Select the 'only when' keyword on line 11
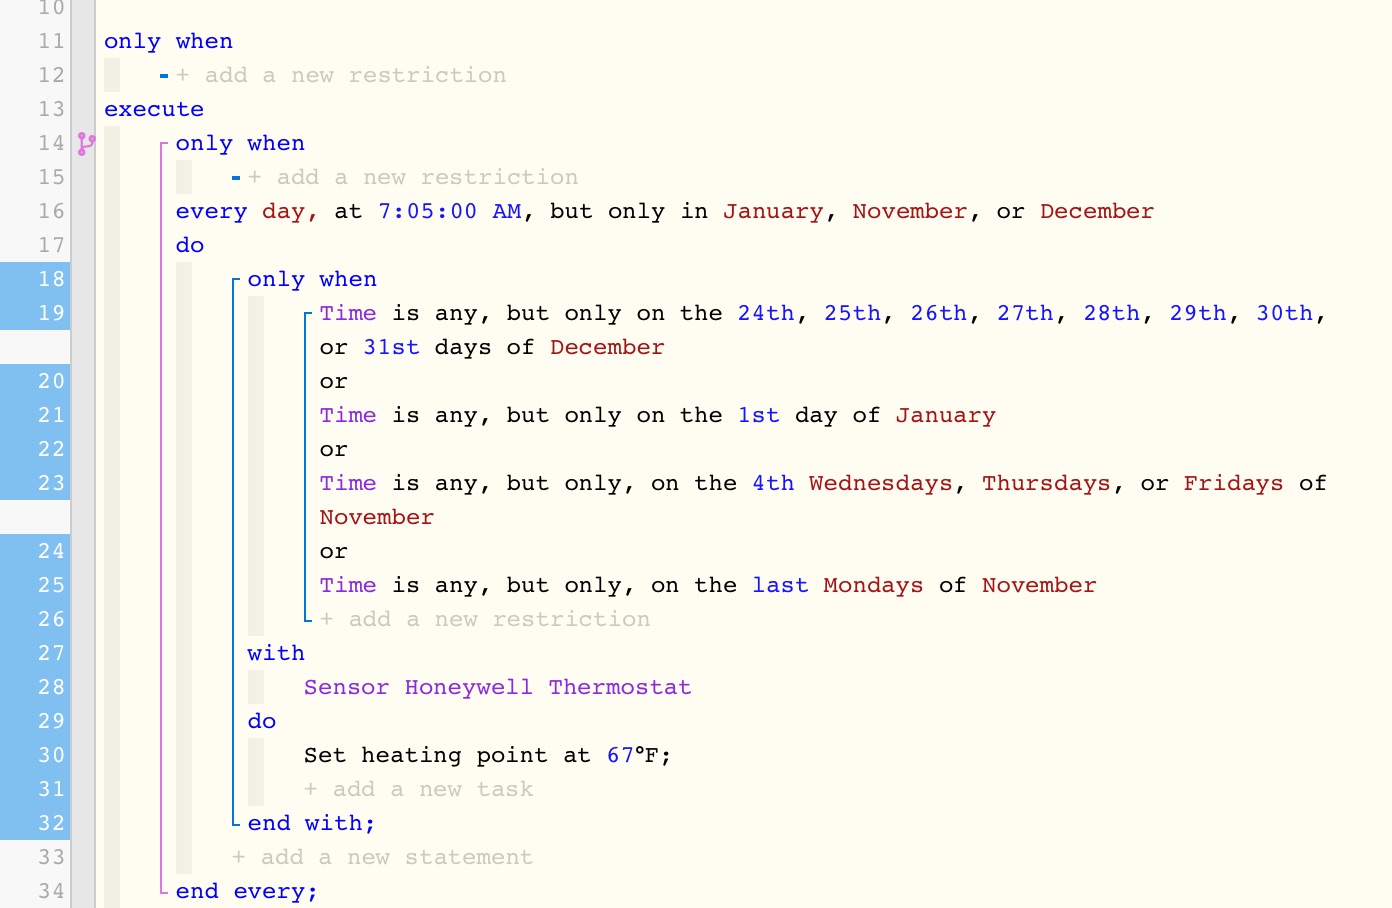Screen dimensions: 1392x908 [x=169, y=41]
